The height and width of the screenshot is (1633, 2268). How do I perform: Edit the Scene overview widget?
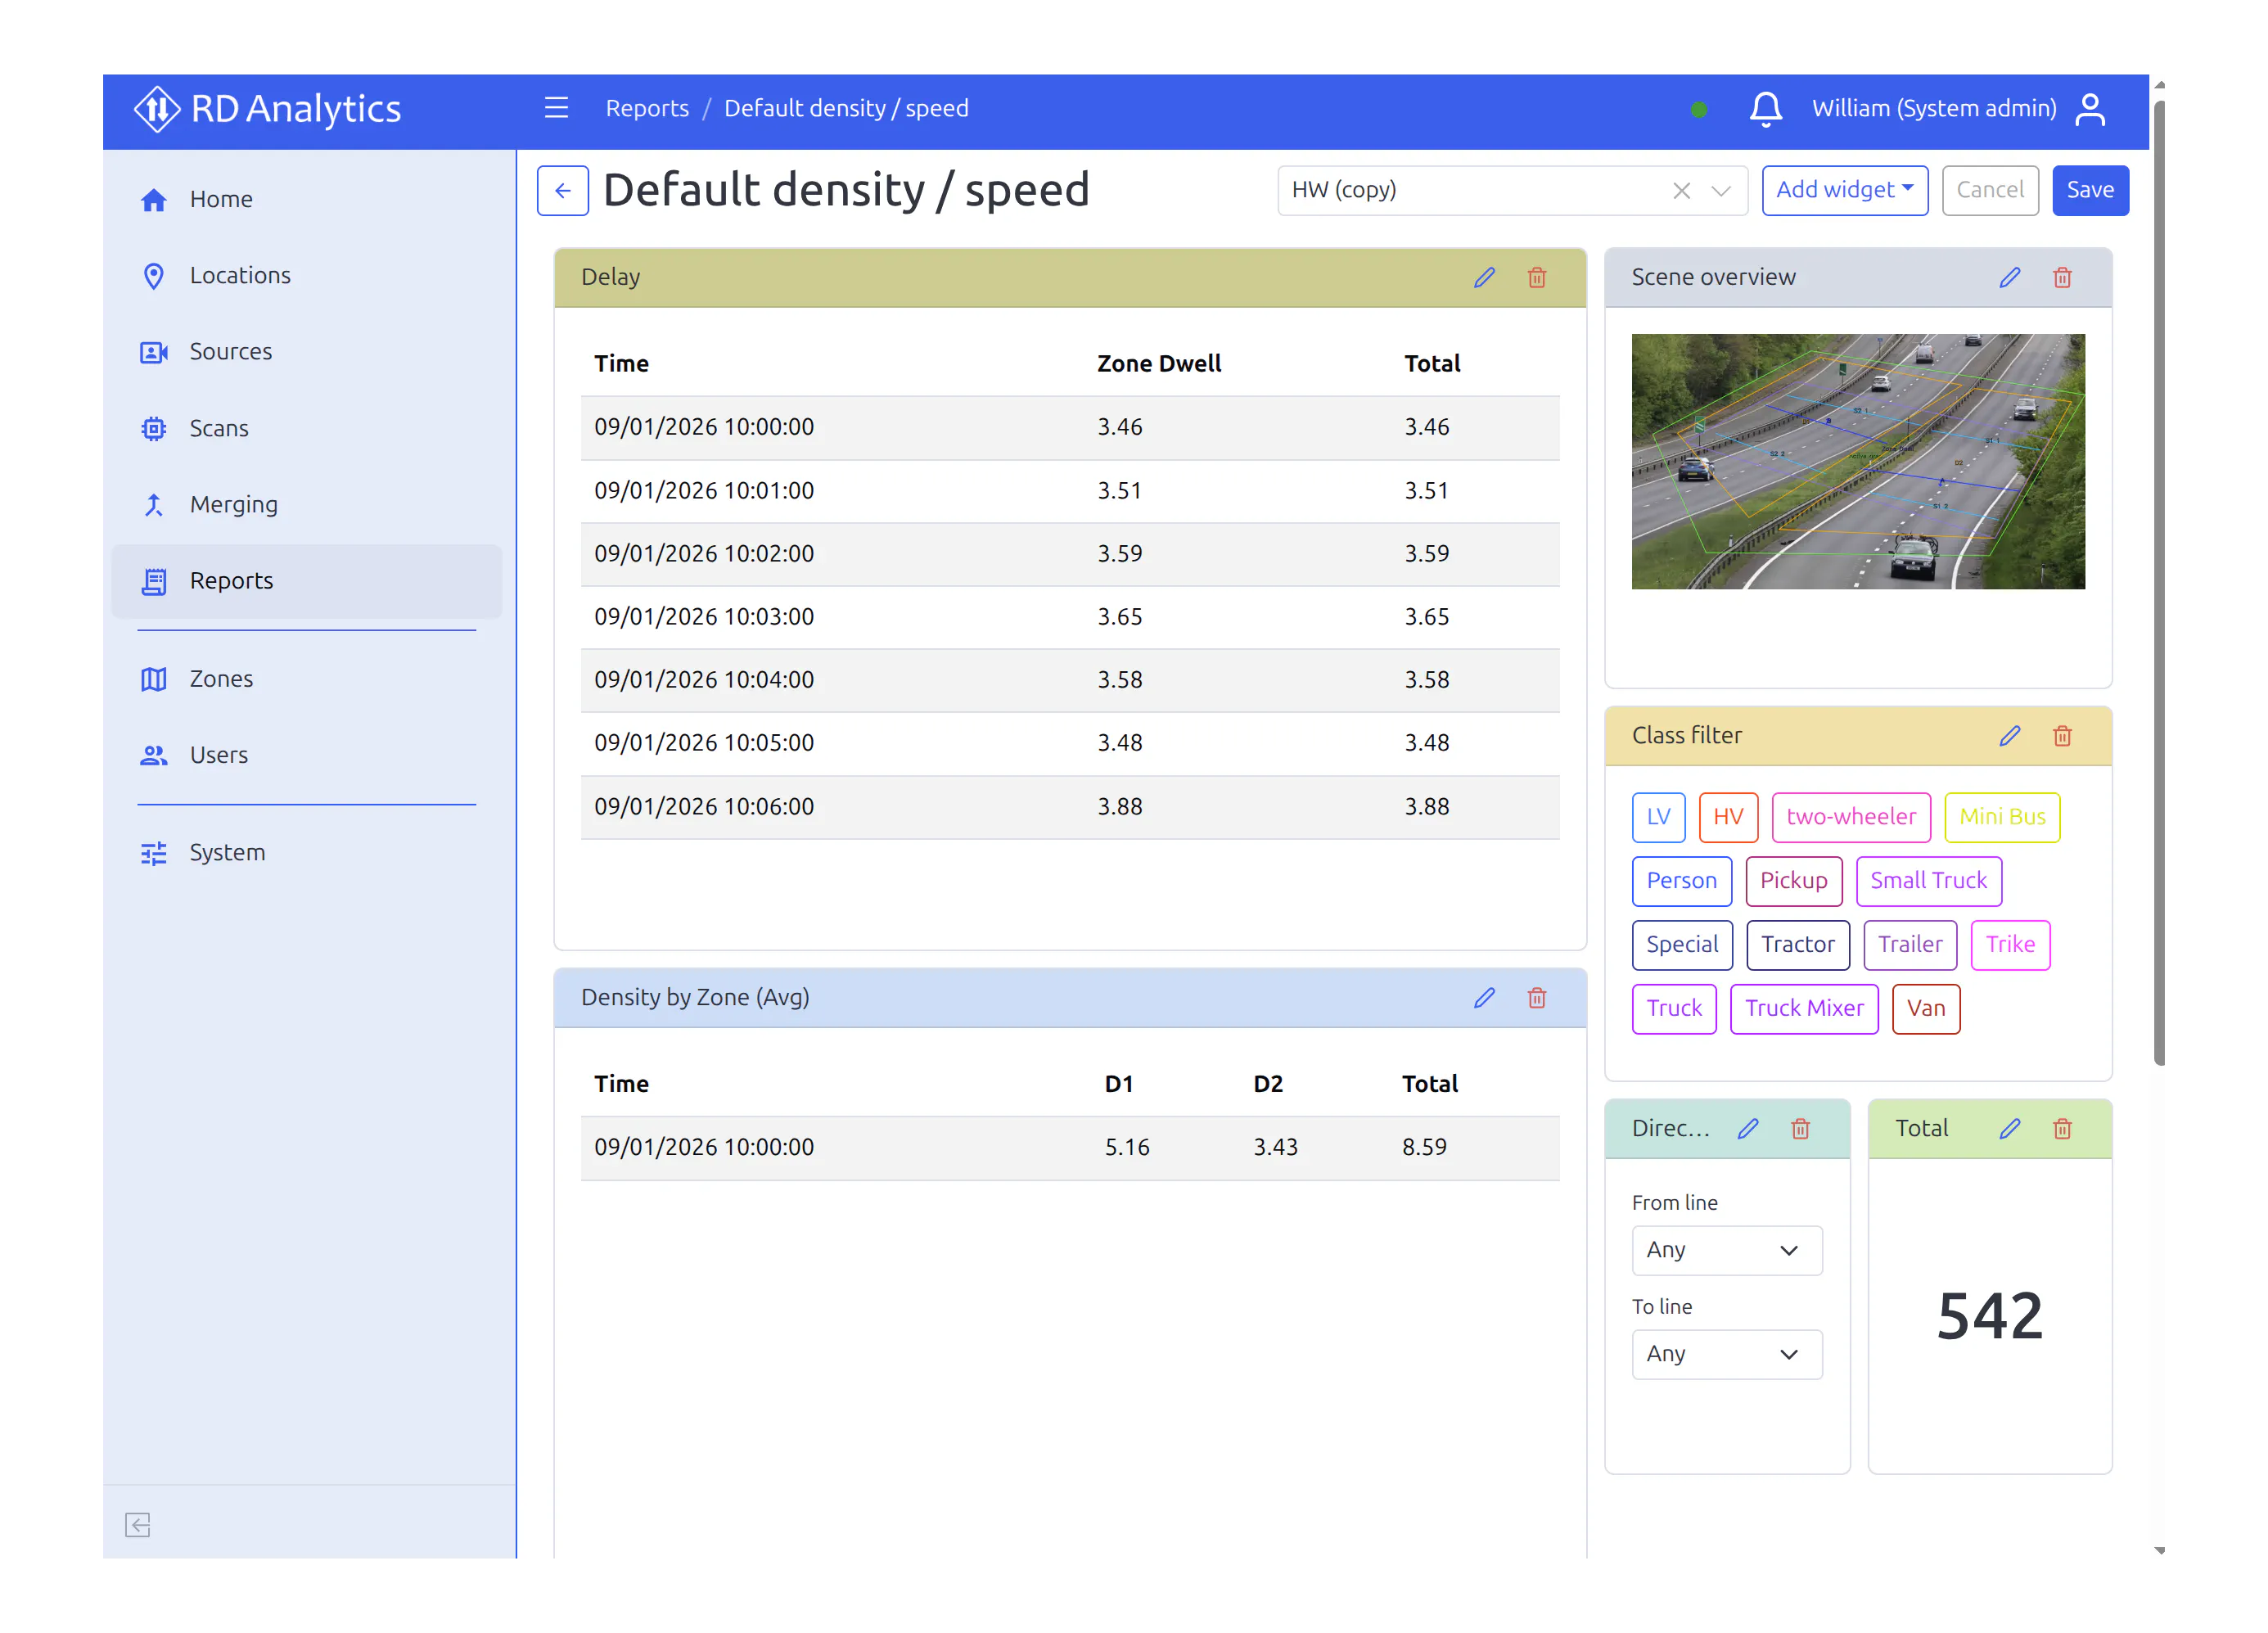pos(2010,278)
